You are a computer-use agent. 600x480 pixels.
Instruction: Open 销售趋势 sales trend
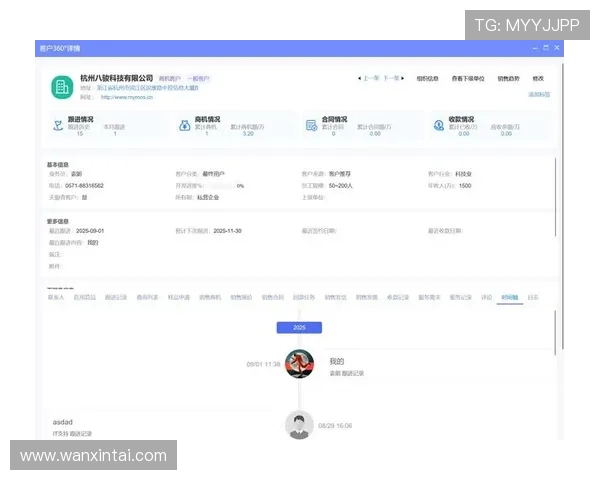point(509,78)
